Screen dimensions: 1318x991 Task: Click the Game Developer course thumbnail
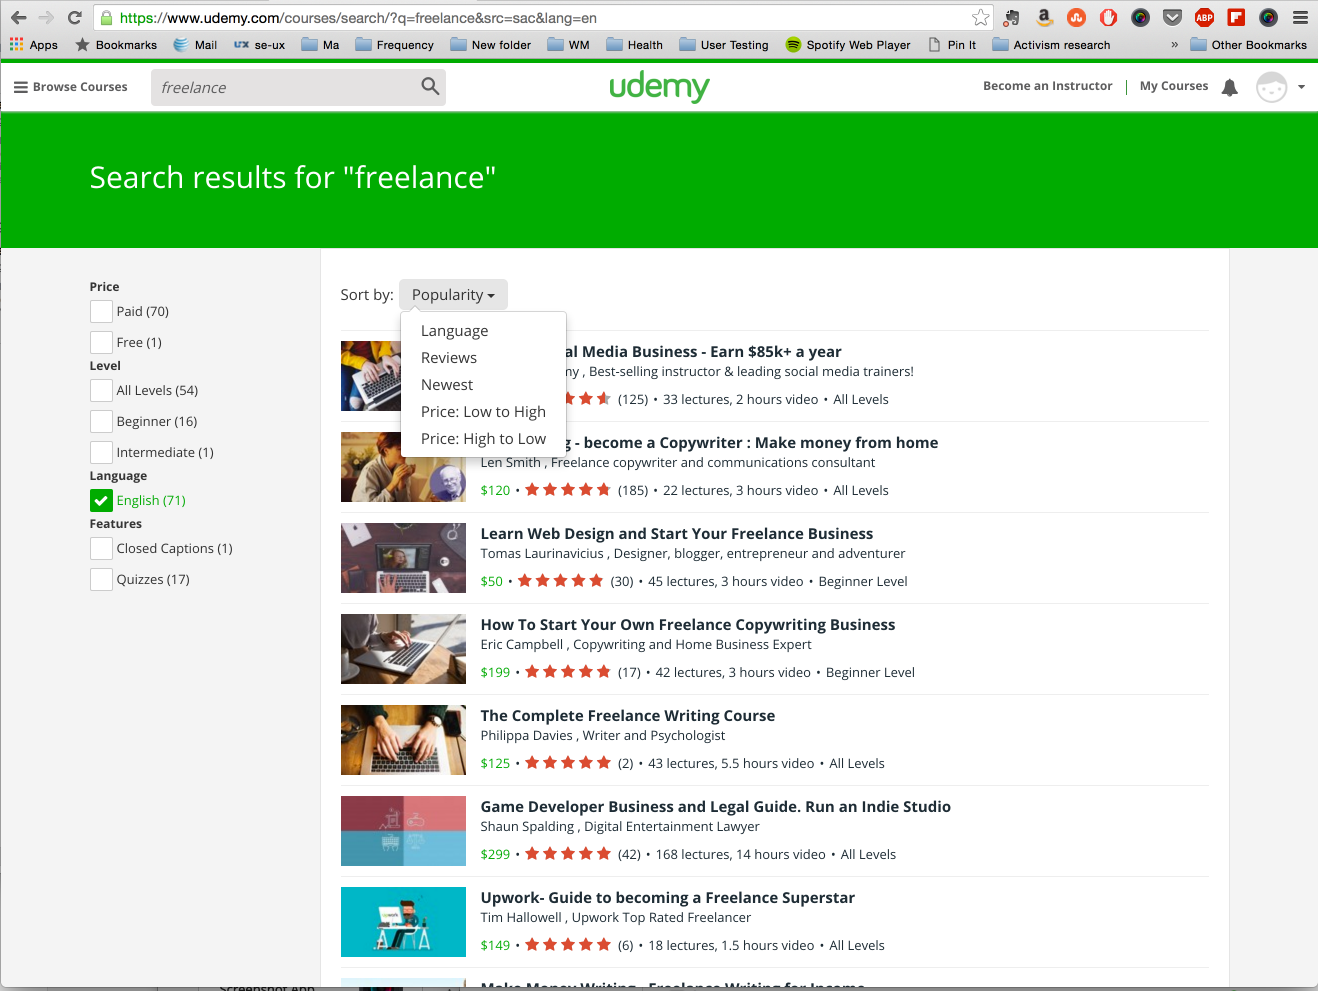(403, 831)
